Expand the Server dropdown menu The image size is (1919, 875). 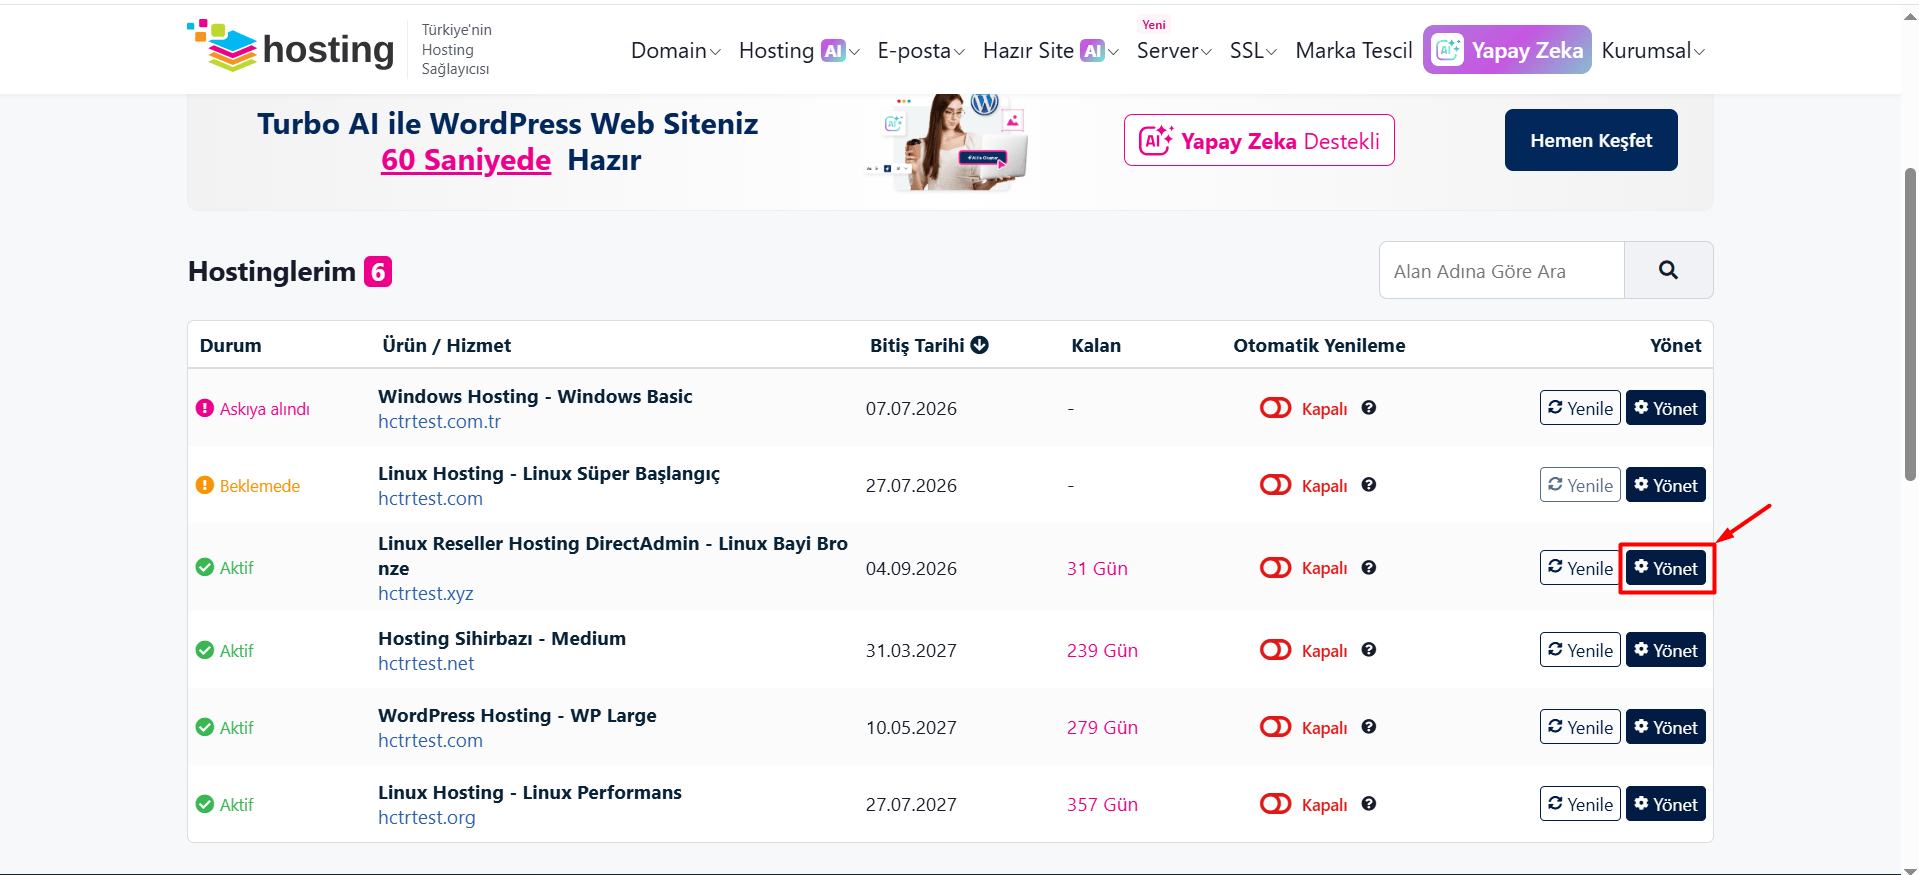tap(1175, 51)
